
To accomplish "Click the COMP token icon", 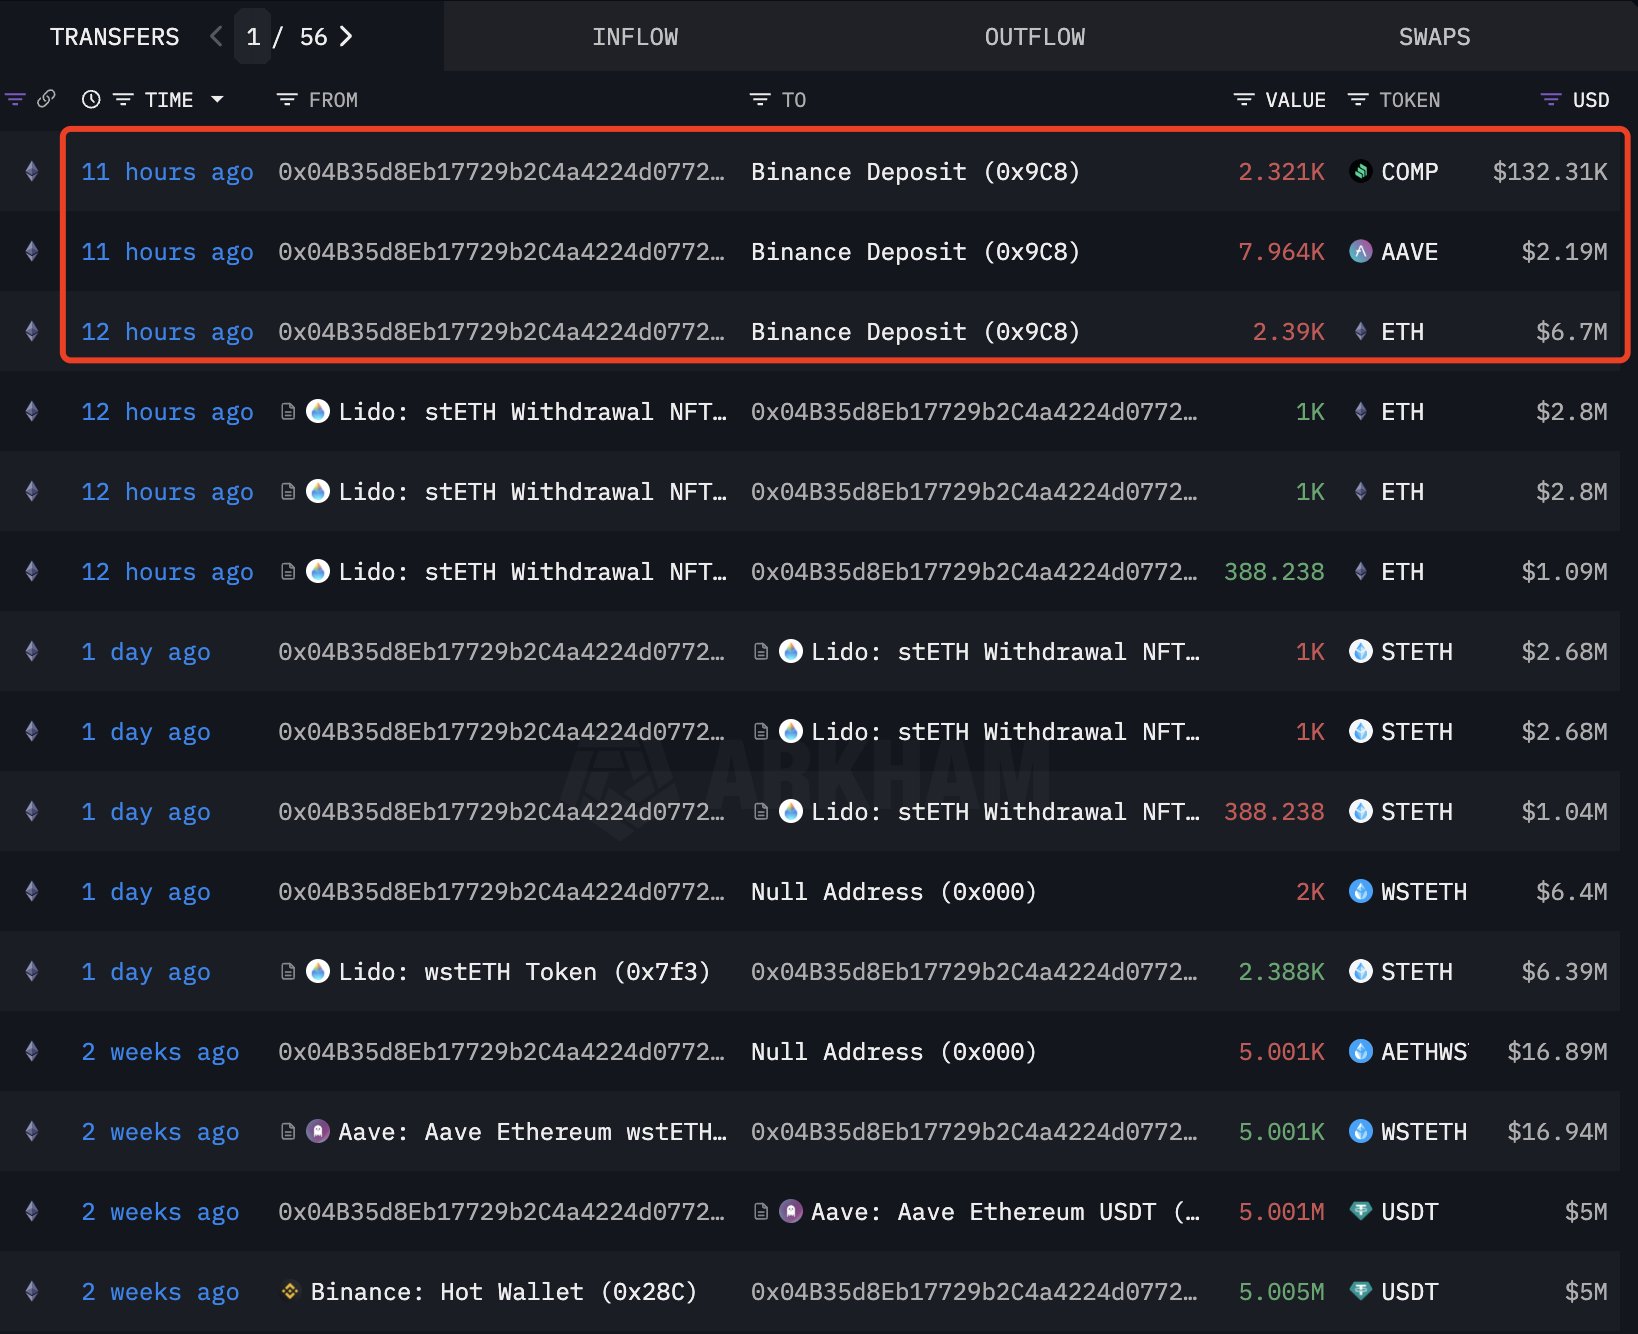I will [1360, 172].
